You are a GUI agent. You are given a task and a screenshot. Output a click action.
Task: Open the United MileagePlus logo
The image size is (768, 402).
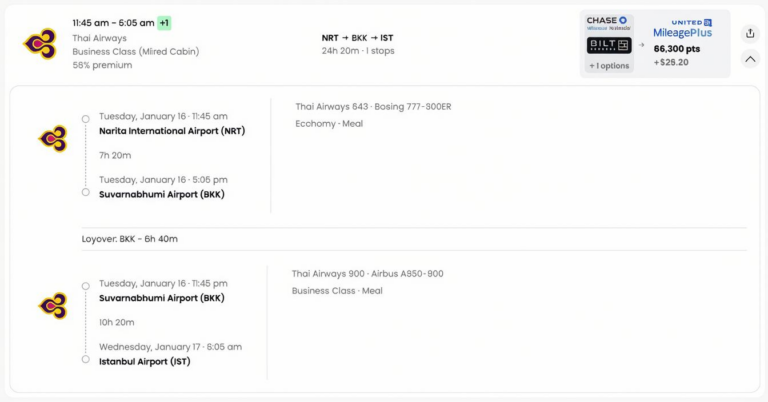tap(691, 28)
